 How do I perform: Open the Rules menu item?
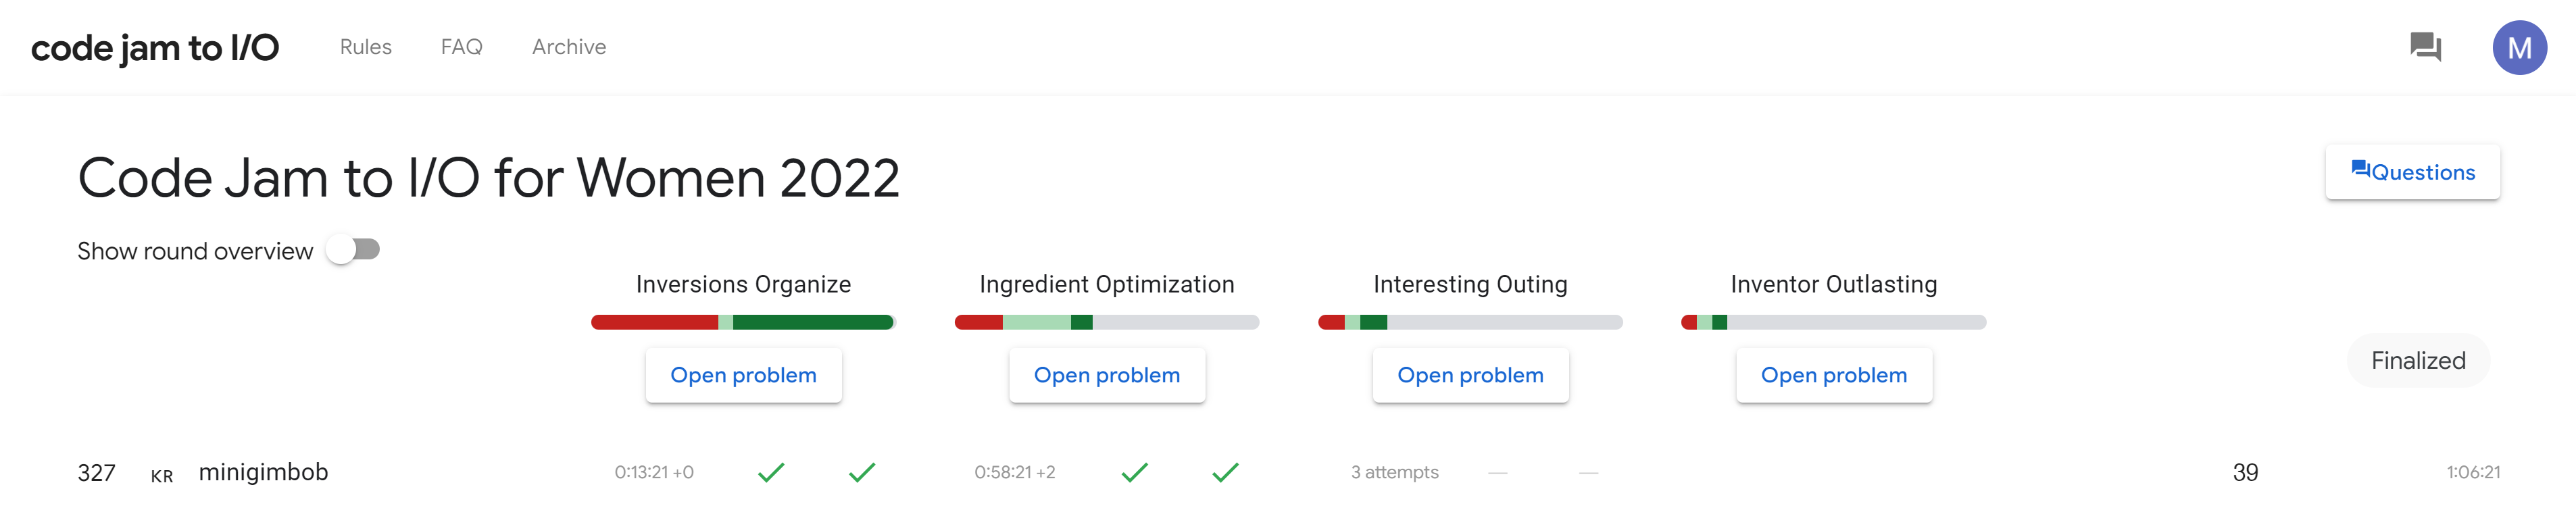pyautogui.click(x=365, y=47)
